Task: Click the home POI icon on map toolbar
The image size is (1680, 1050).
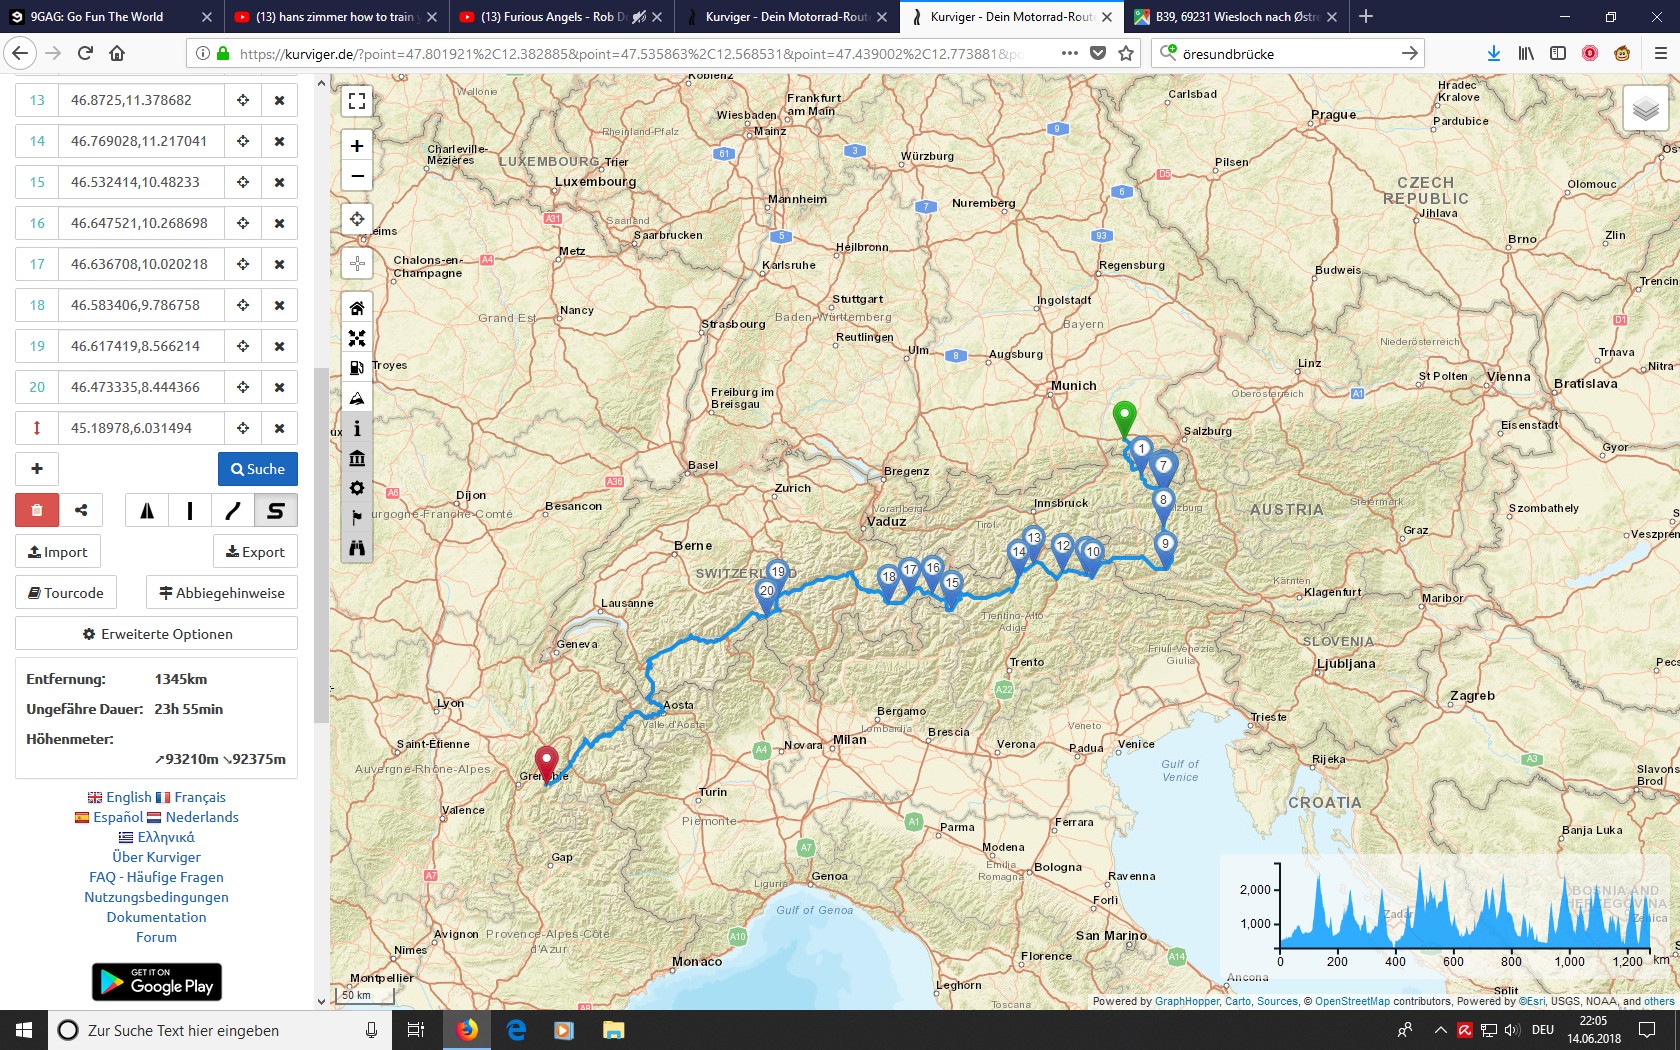Action: (357, 308)
